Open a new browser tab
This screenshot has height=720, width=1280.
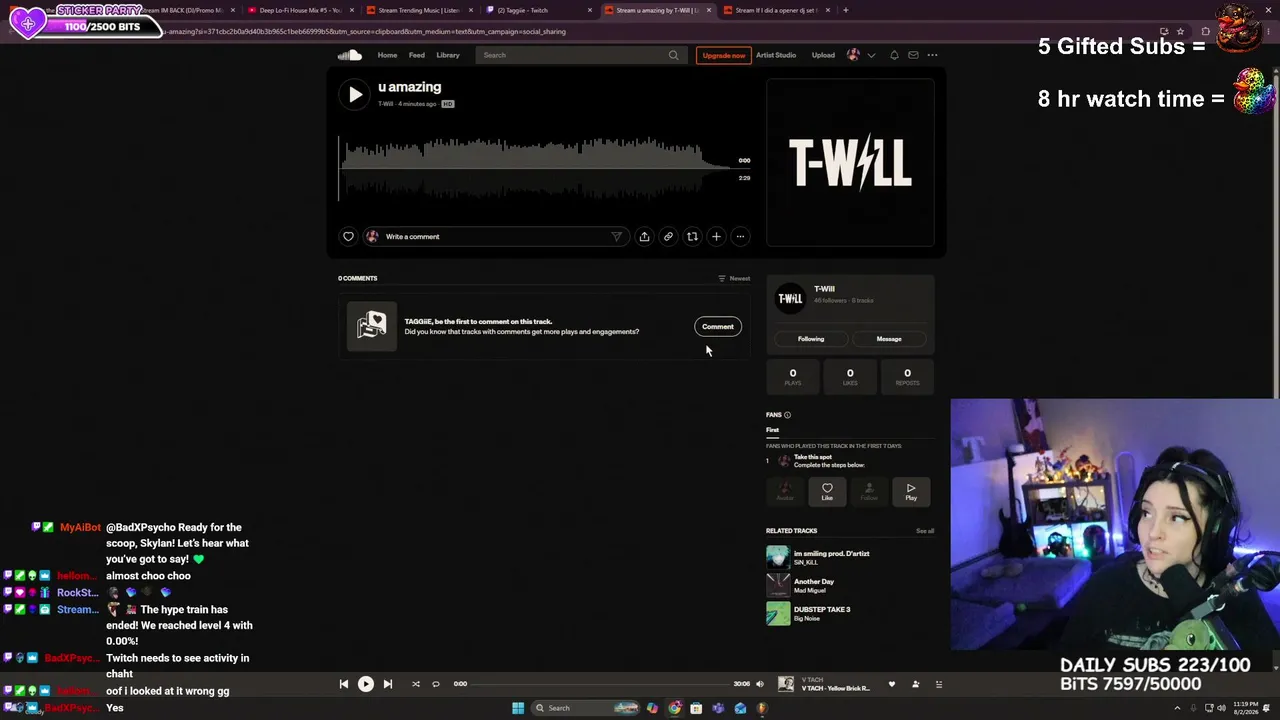click(x=846, y=10)
